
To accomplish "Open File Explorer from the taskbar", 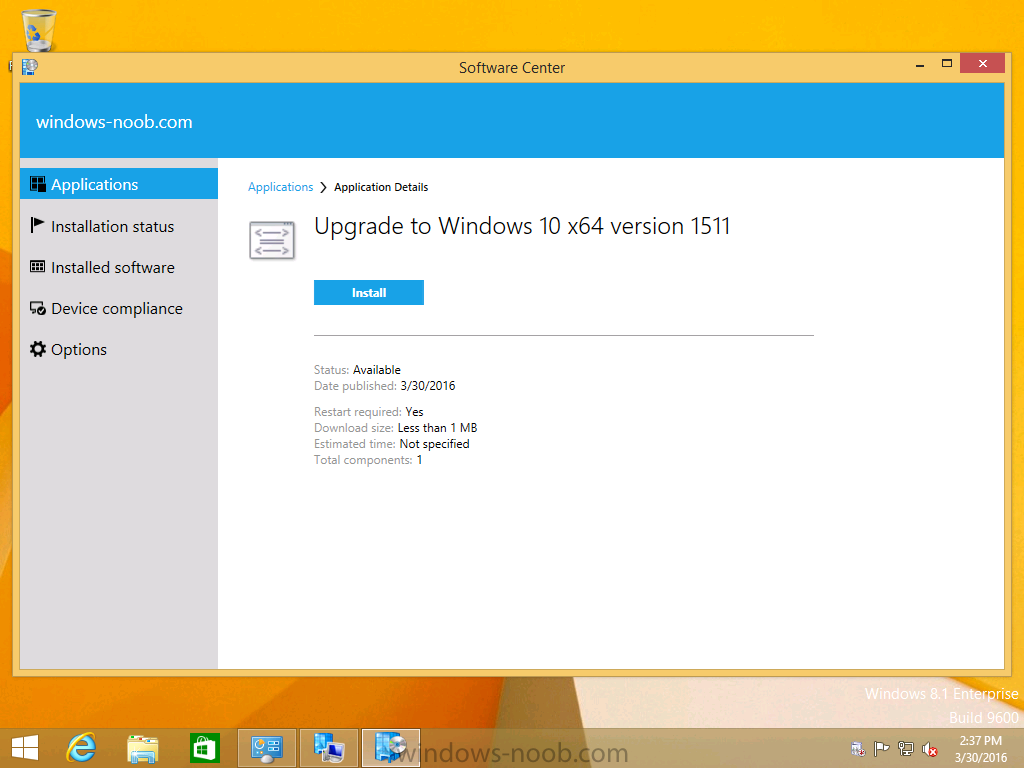I will [143, 748].
